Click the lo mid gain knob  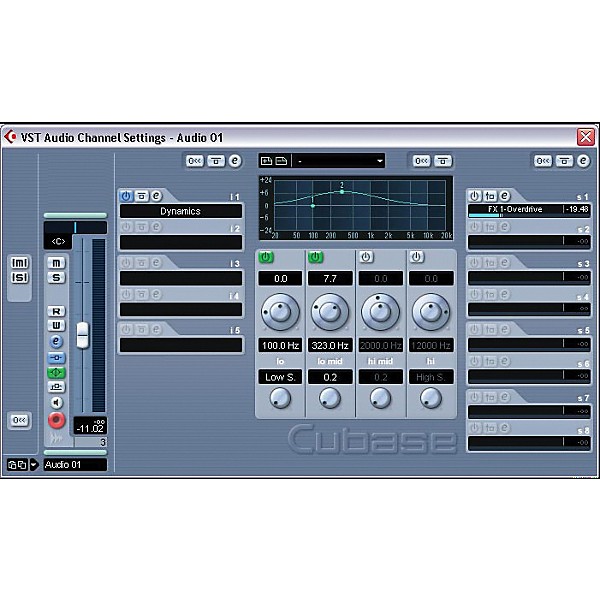[329, 312]
